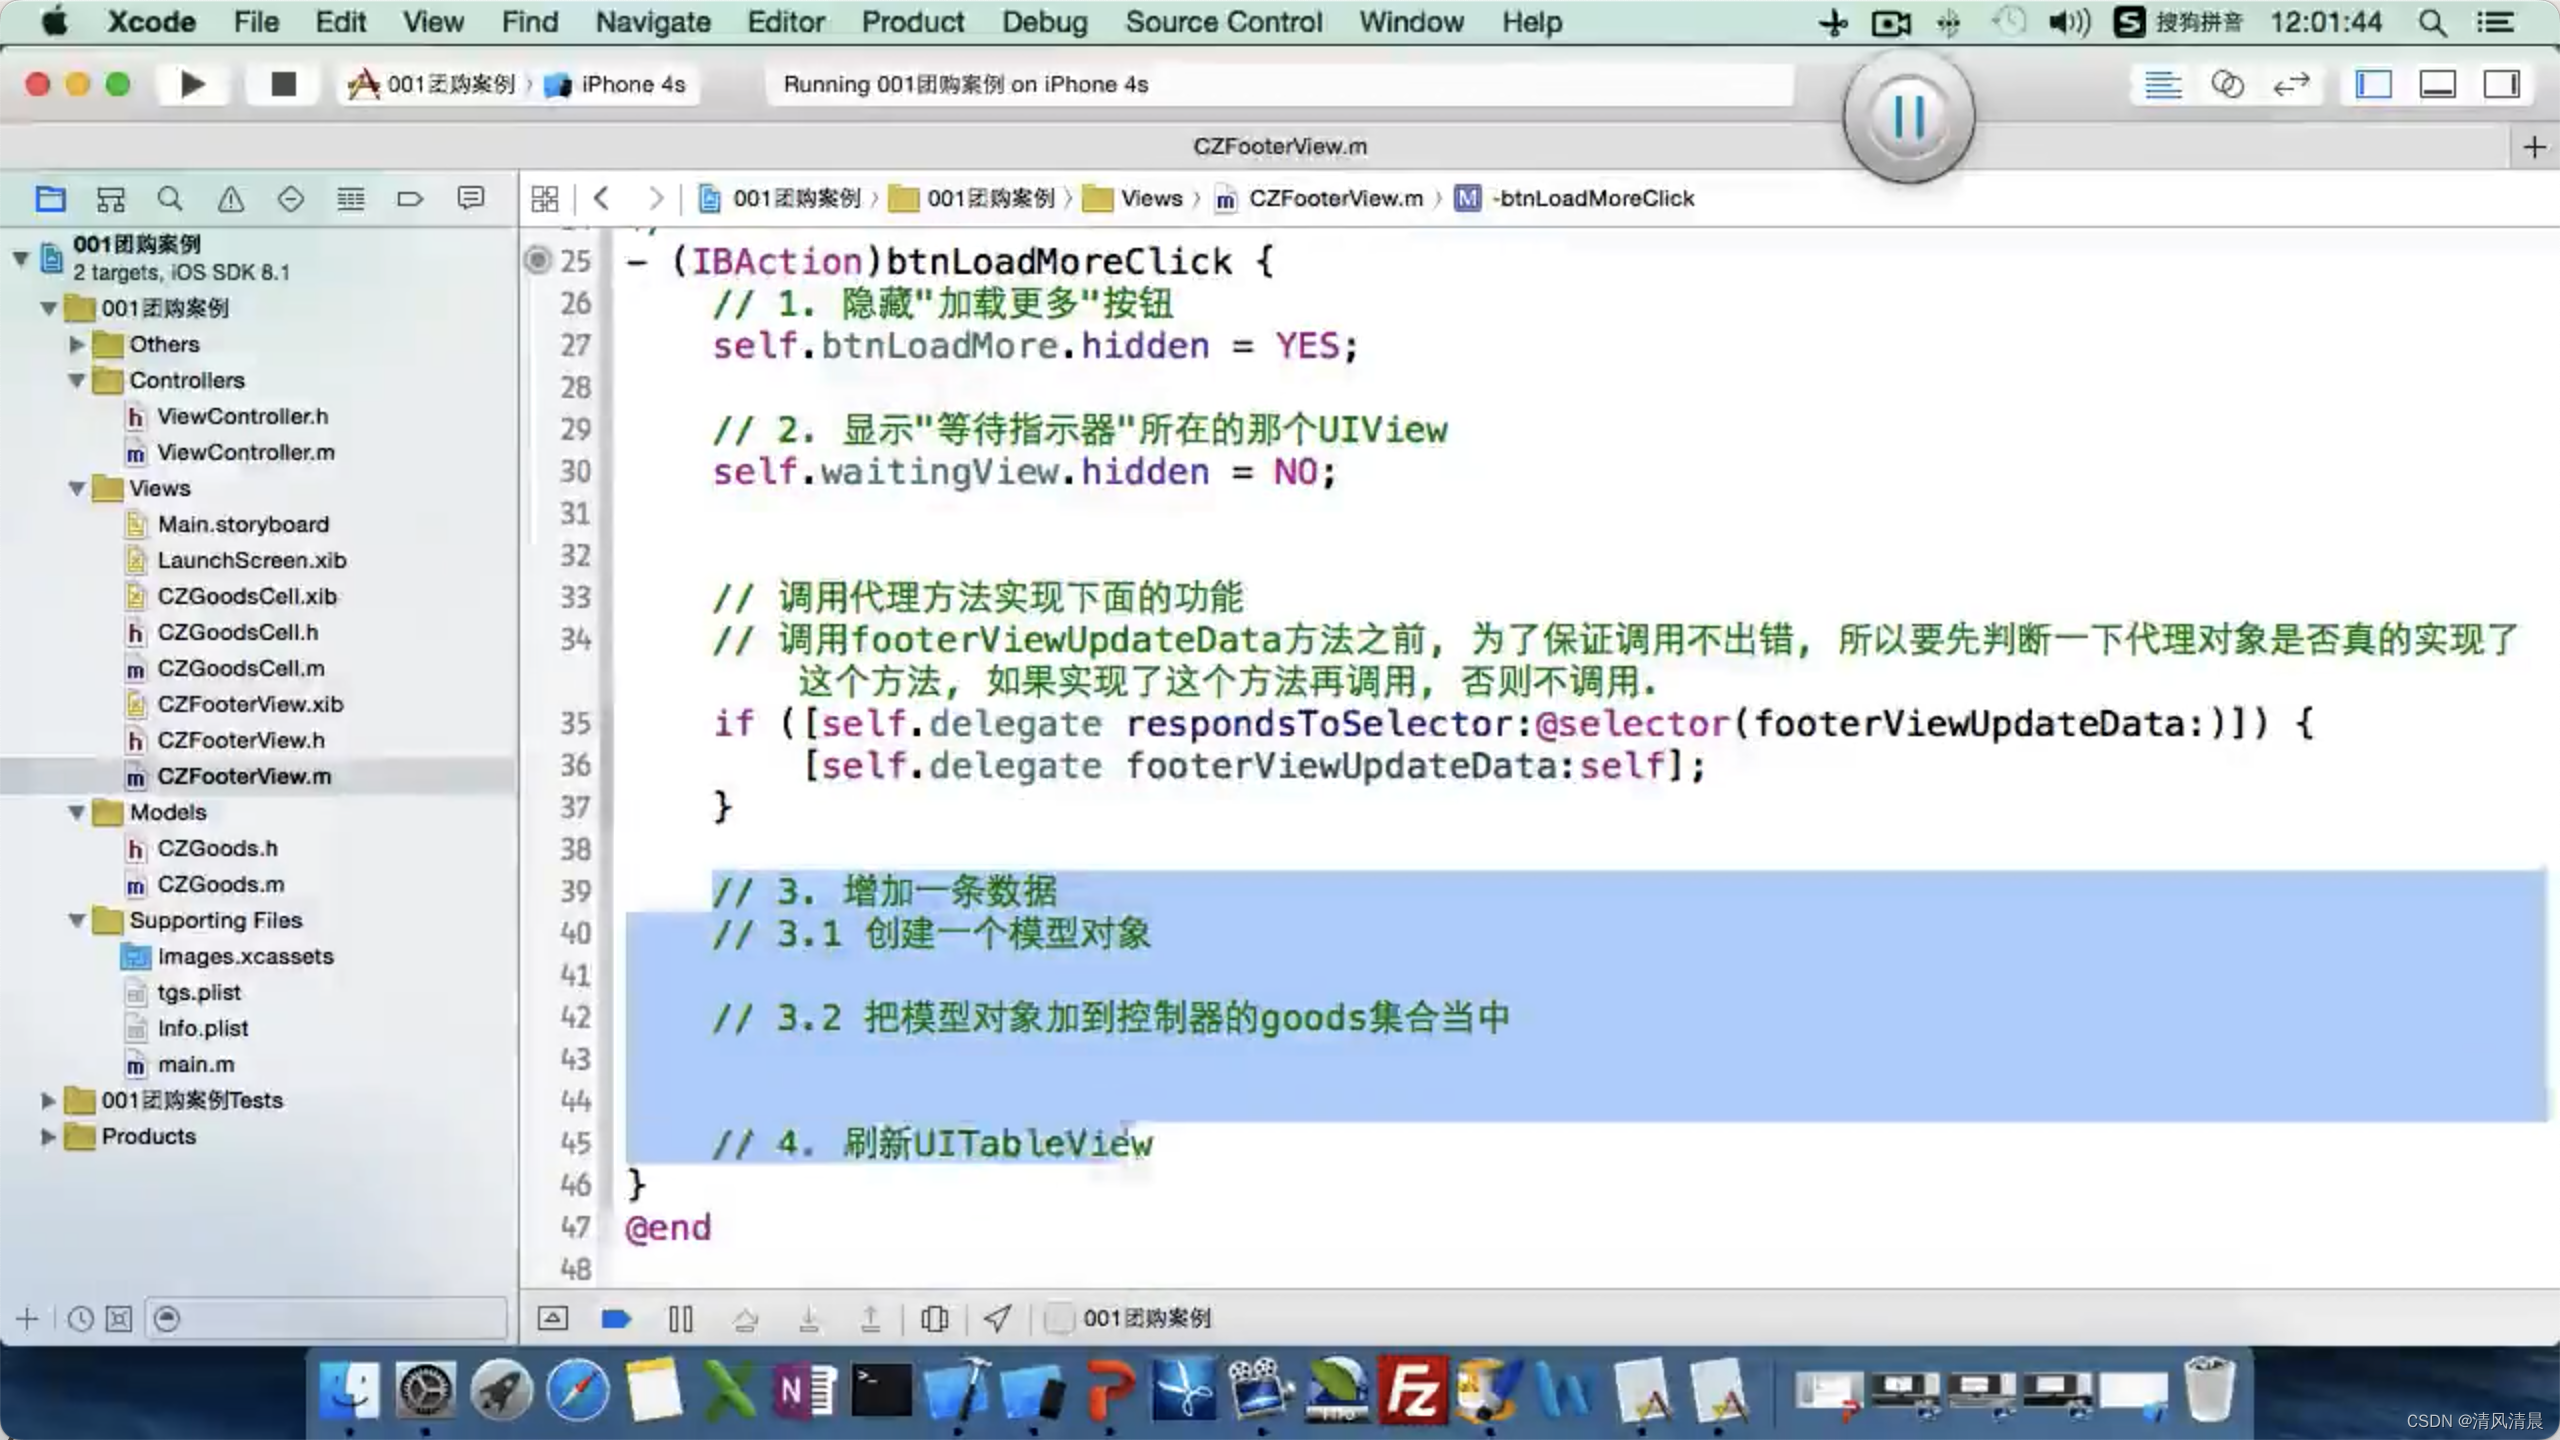Image resolution: width=2560 pixels, height=1440 pixels.
Task: Open the Project navigator tab
Action: (50, 199)
